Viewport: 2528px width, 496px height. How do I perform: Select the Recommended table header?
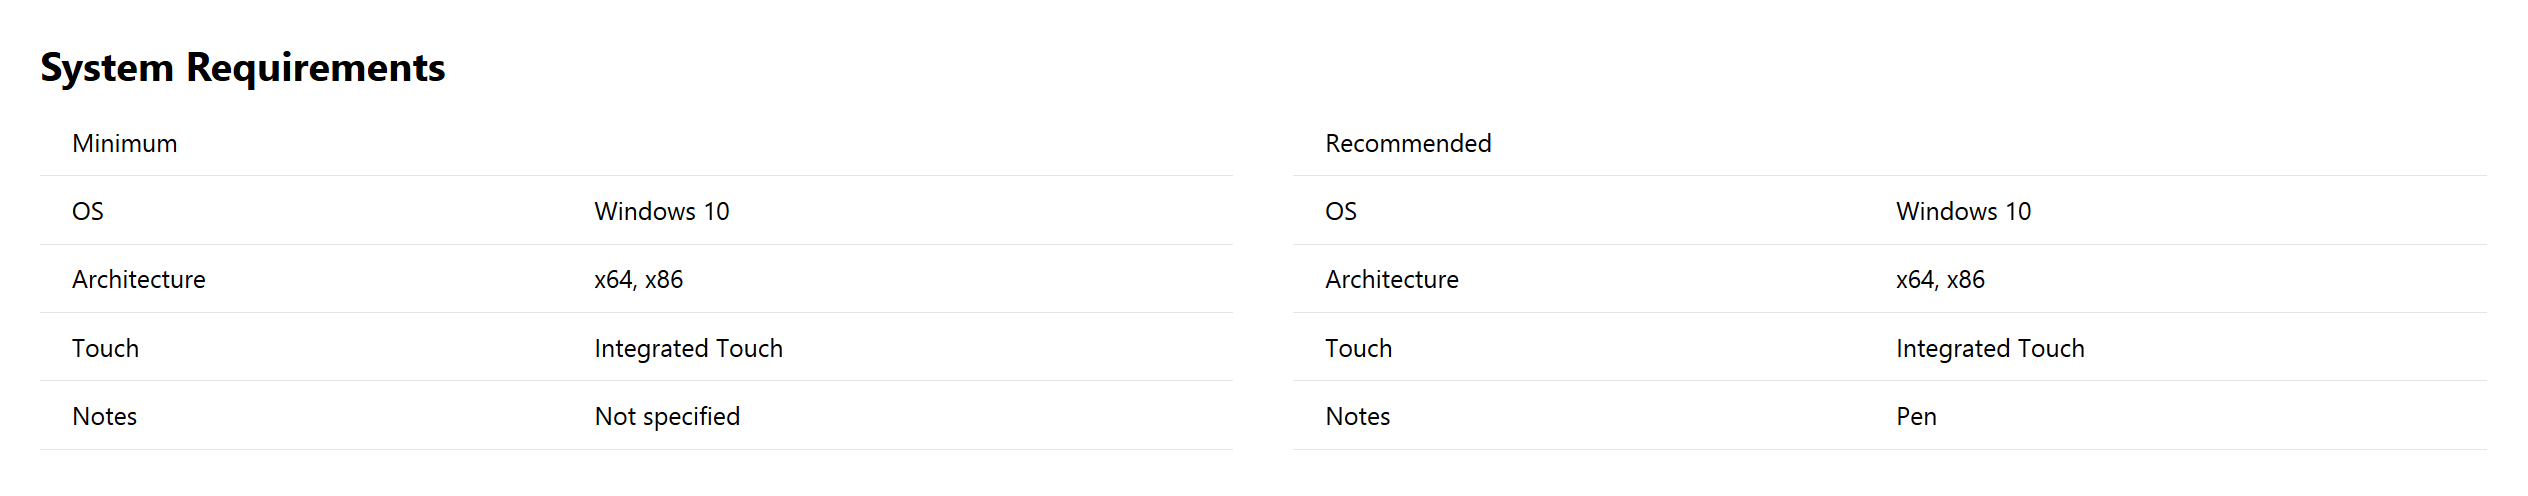pos(1408,143)
